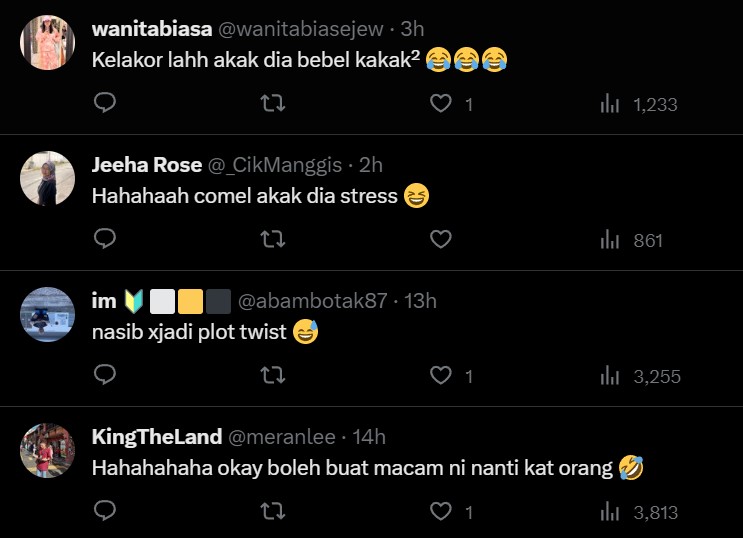Viewport: 743px width, 538px height.
Task: Click Jeeha Rose's profile avatar
Action: click(x=48, y=178)
